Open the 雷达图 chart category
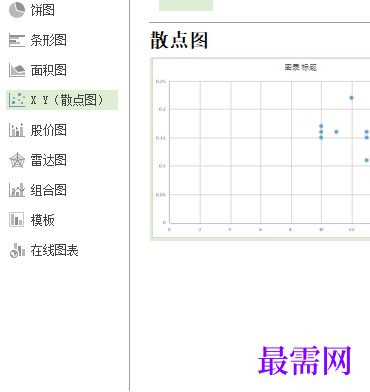 pyautogui.click(x=49, y=160)
